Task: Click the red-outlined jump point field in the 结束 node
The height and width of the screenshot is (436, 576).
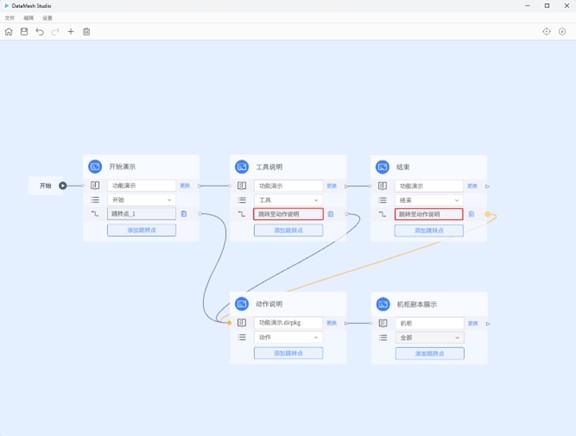Action: click(429, 214)
